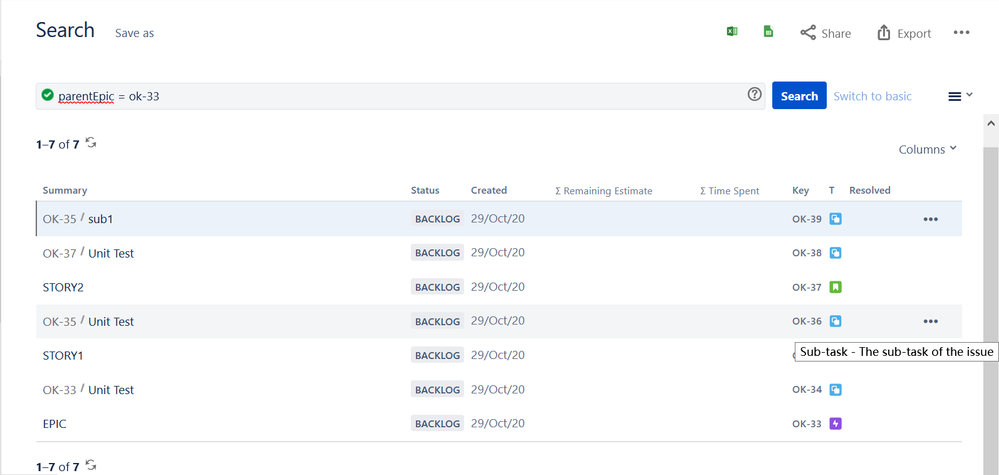The height and width of the screenshot is (475, 999).
Task: Open the Excel export icon
Action: [732, 32]
